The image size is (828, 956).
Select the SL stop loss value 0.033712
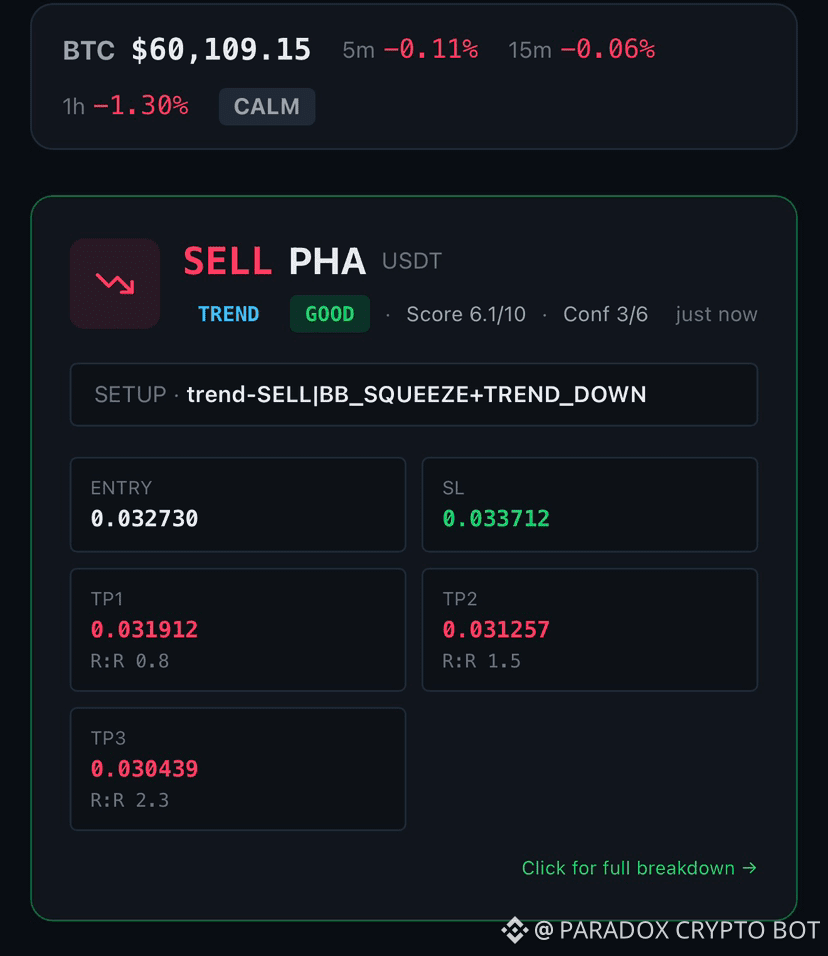pyautogui.click(x=496, y=518)
